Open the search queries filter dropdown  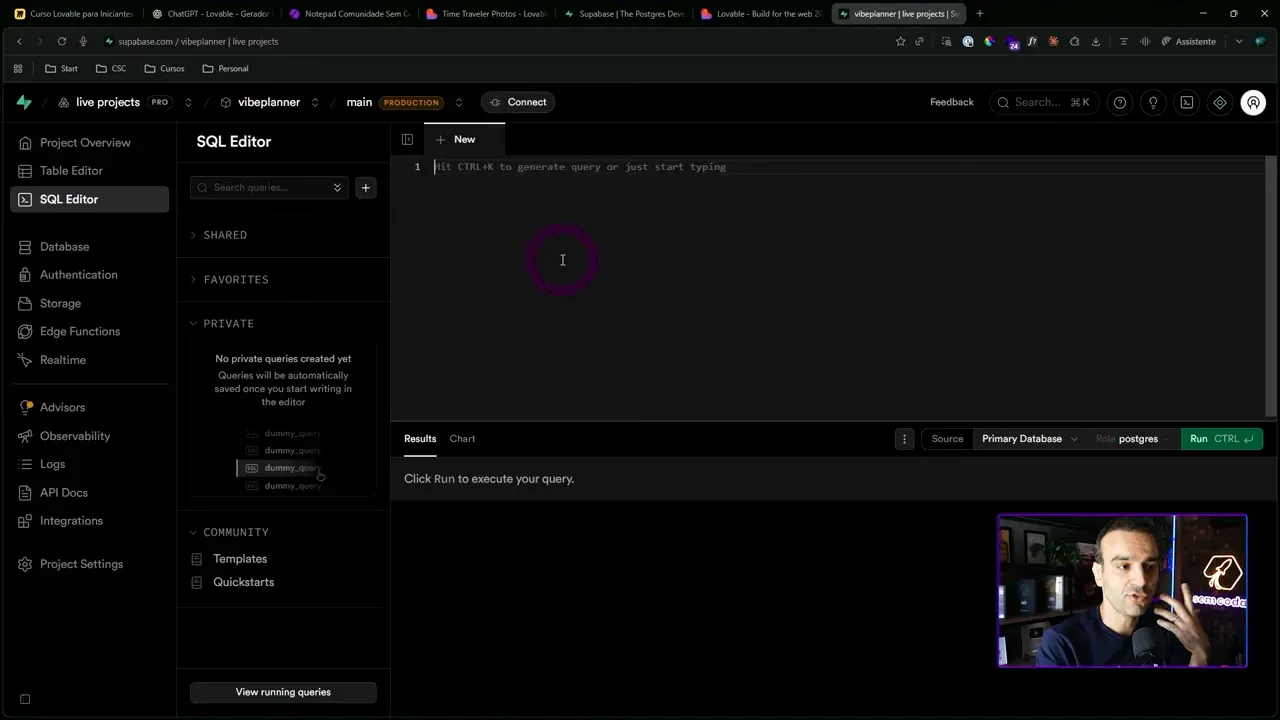[337, 187]
